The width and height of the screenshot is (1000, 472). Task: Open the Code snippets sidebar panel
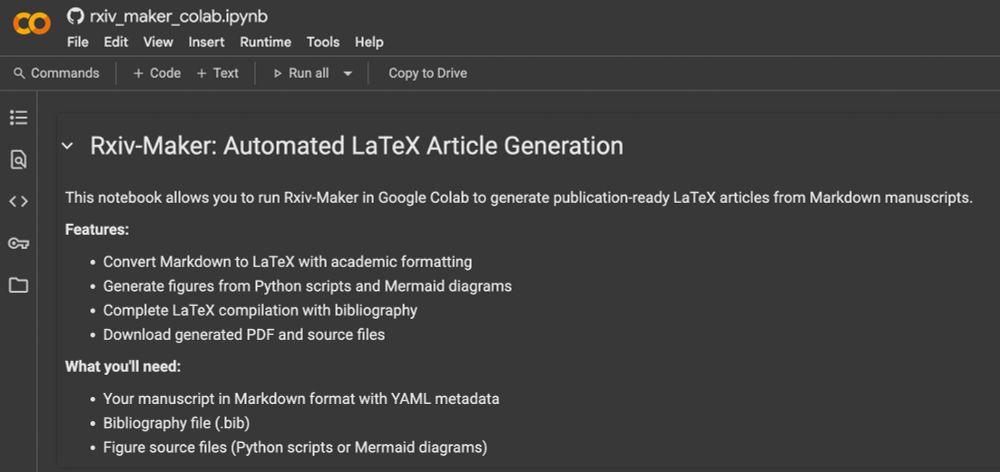point(18,201)
